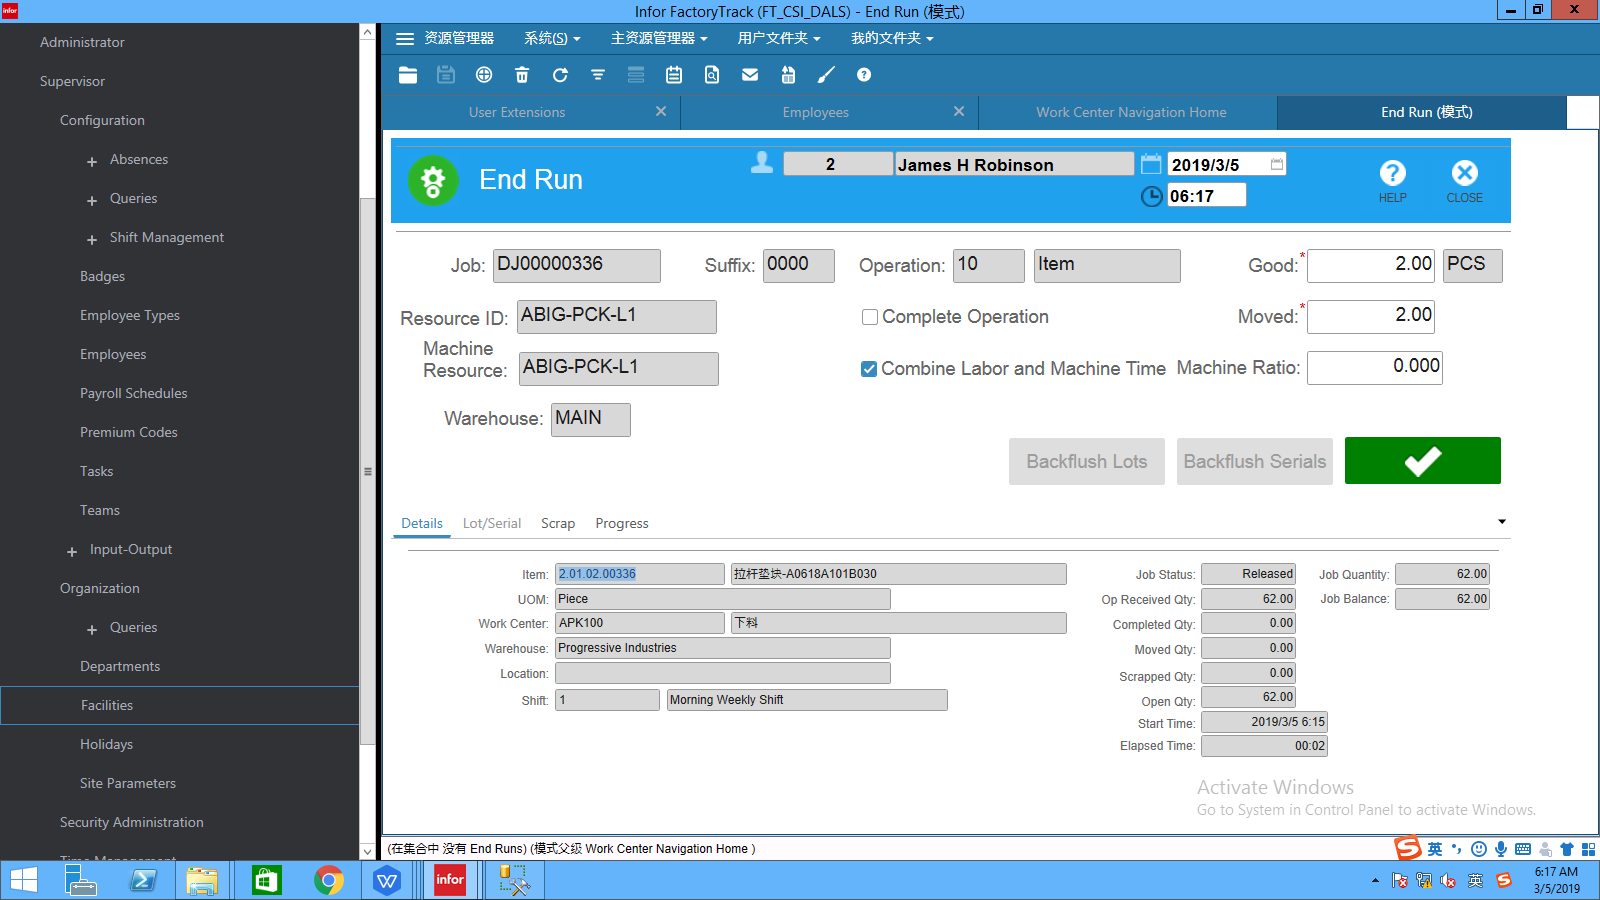Expand the Input-Output tree node
1600x900 pixels.
tap(72, 551)
